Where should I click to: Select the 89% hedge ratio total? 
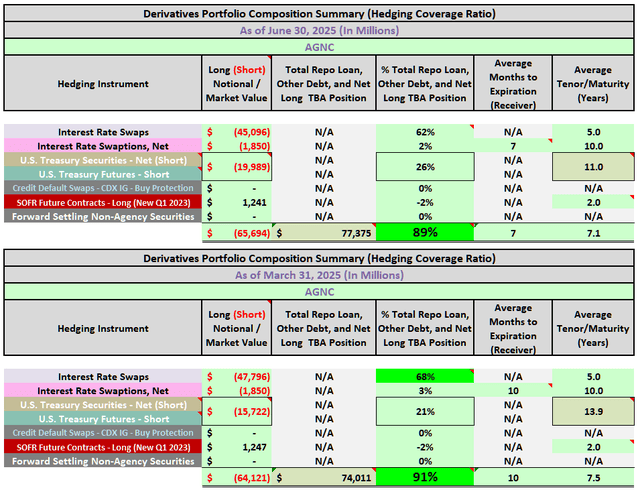click(x=425, y=232)
